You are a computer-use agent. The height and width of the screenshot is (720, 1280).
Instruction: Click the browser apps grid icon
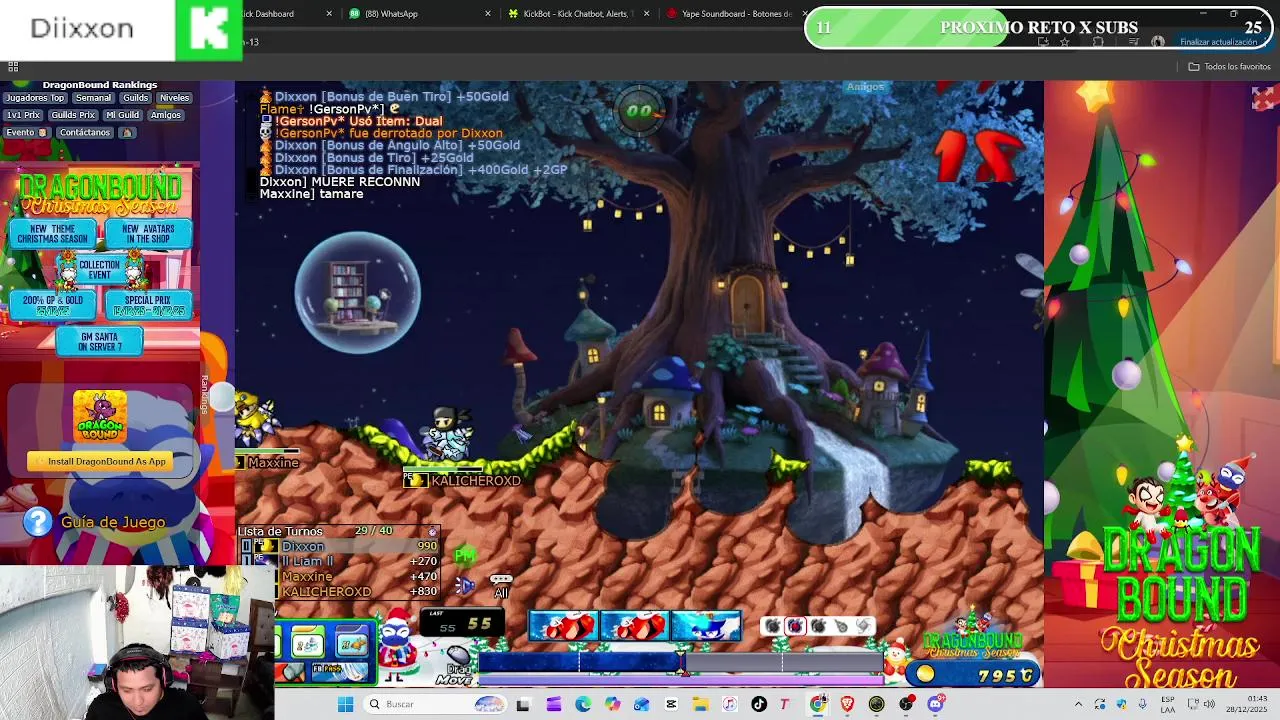pos(13,67)
